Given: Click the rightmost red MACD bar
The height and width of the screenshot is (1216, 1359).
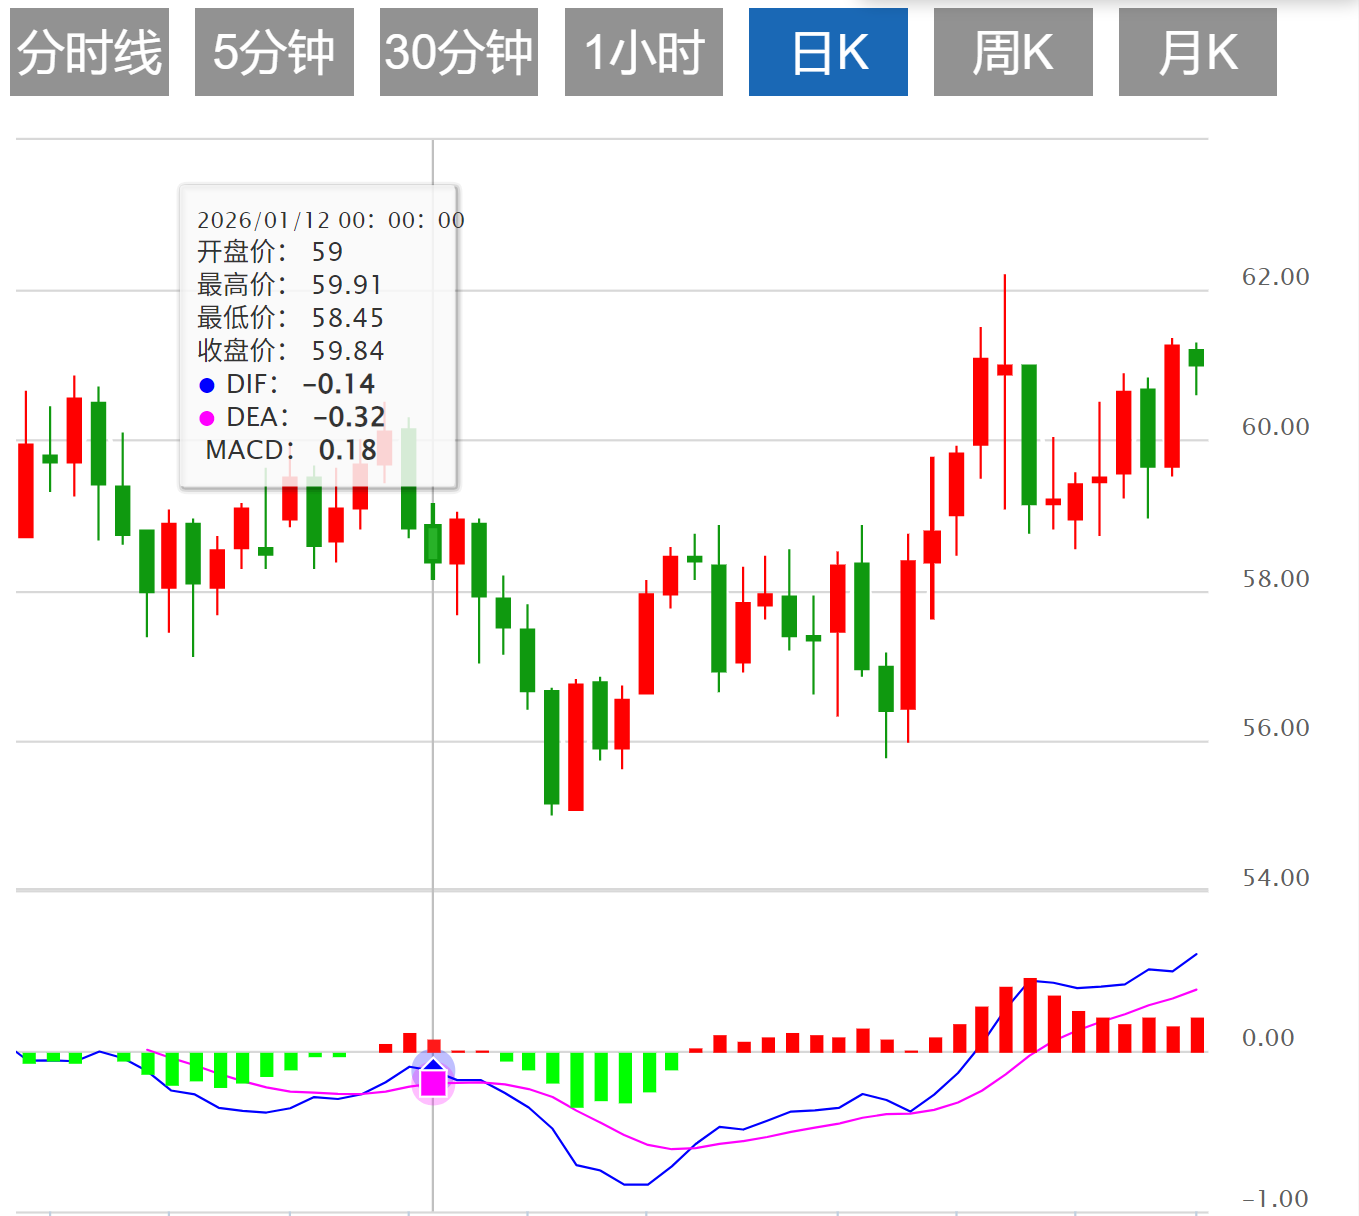Looking at the screenshot, I should coord(1197,1035).
